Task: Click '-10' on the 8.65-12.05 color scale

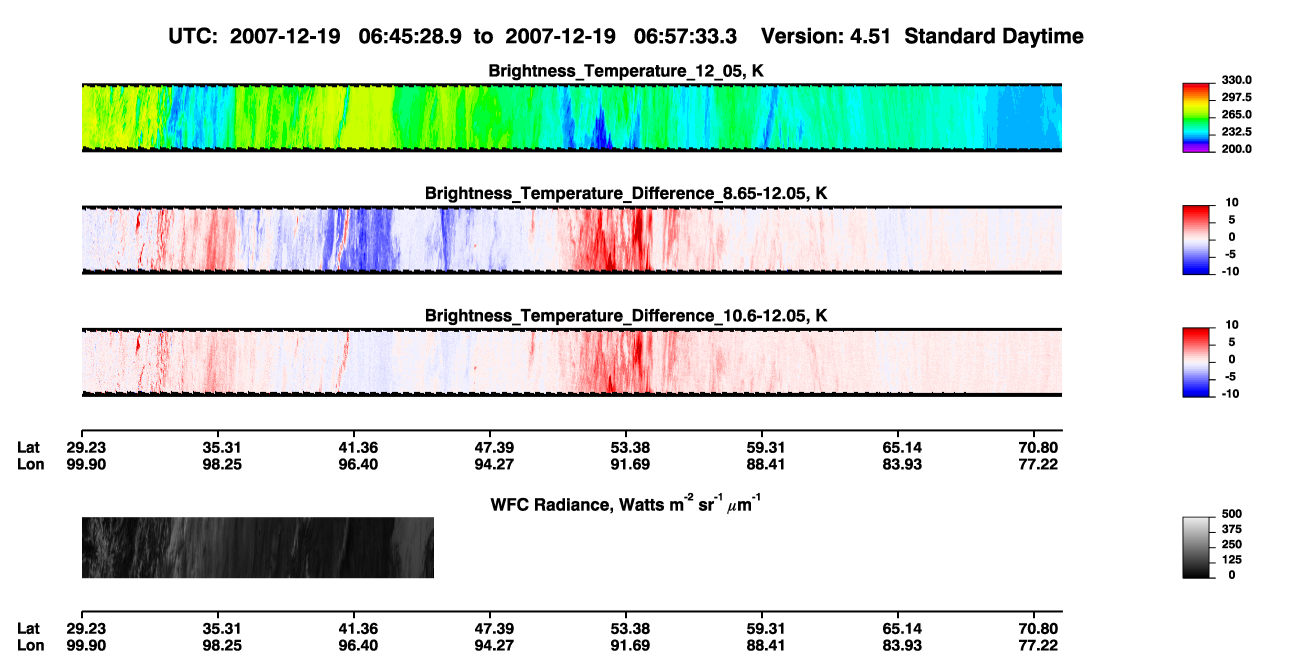Action: click(x=1231, y=271)
